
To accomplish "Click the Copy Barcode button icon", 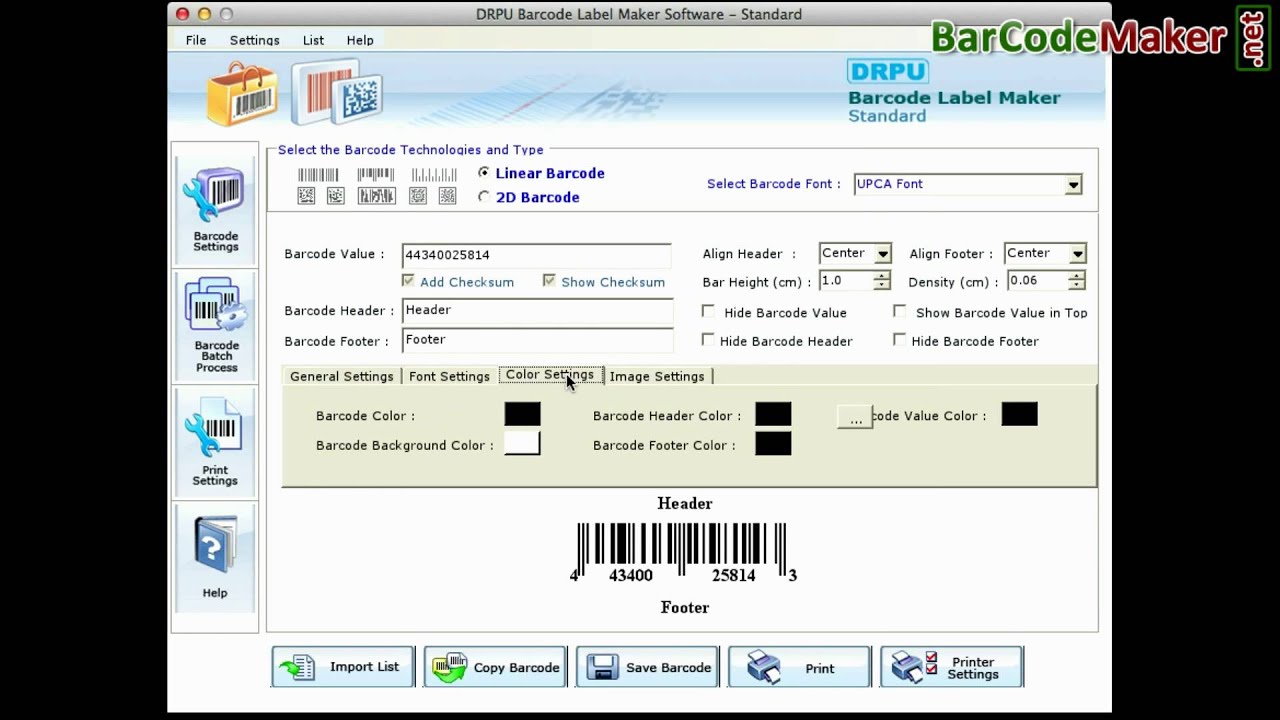I will 449,667.
